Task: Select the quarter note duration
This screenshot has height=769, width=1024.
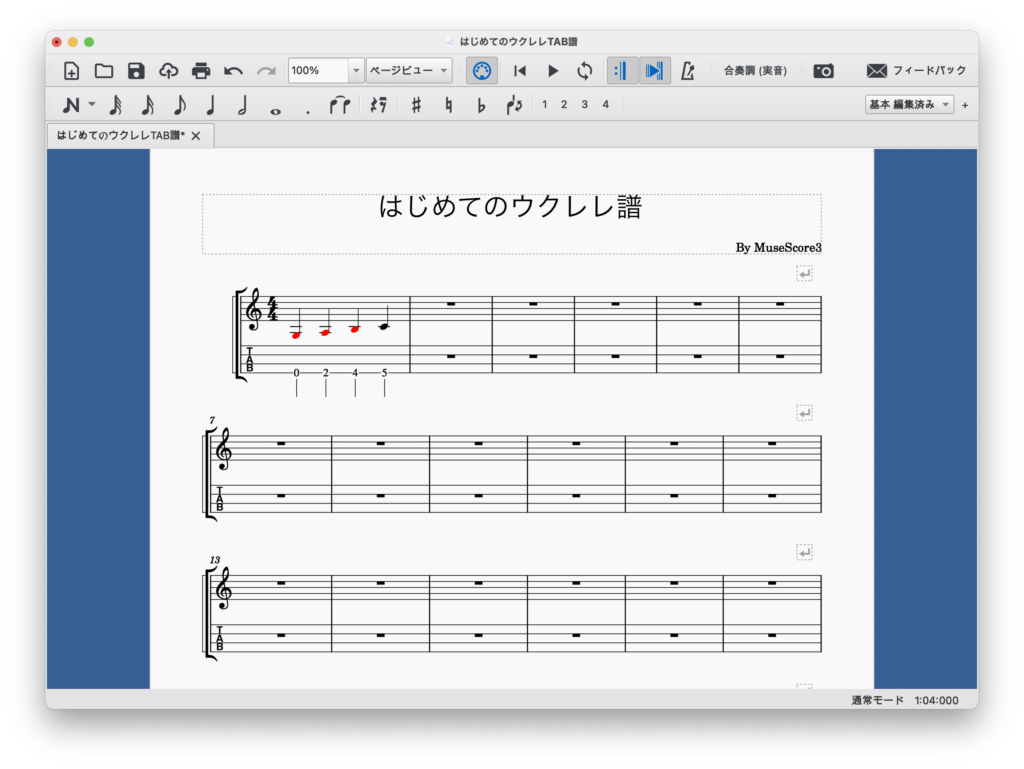Action: point(211,105)
